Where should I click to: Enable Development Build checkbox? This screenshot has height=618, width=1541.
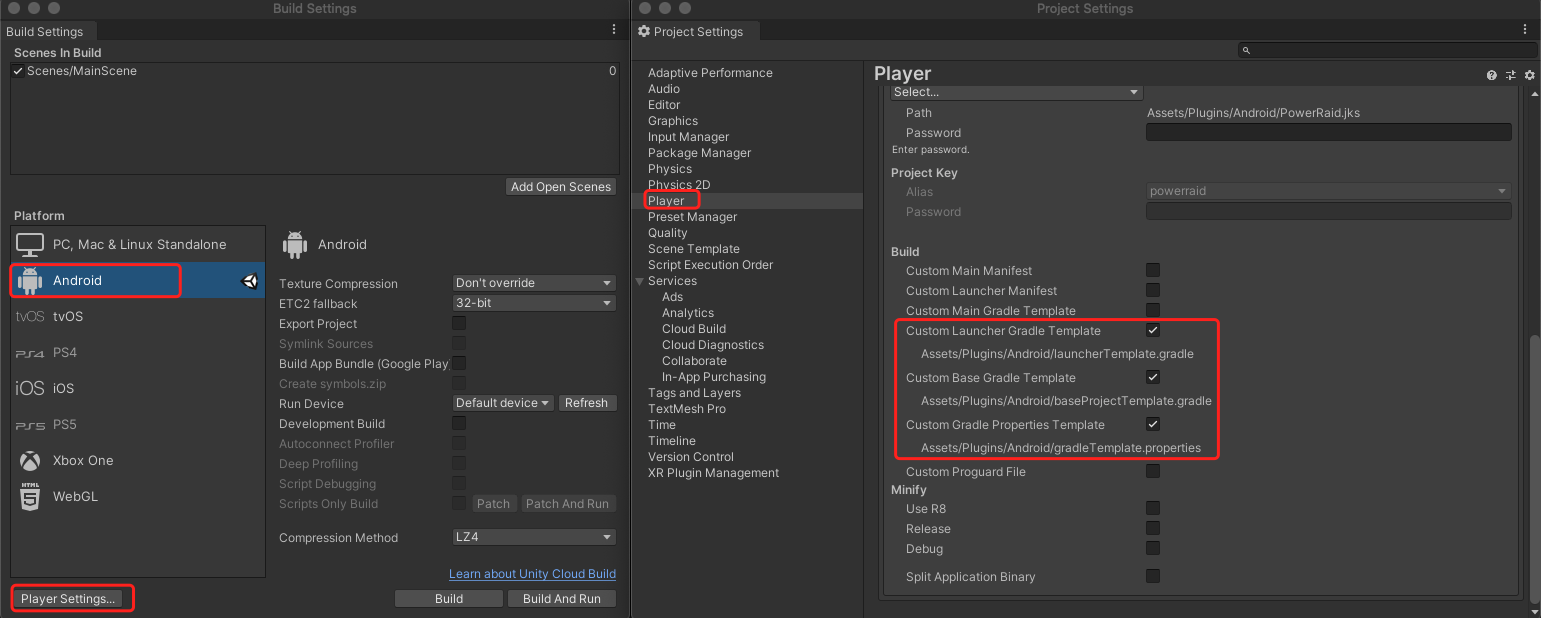(x=459, y=423)
